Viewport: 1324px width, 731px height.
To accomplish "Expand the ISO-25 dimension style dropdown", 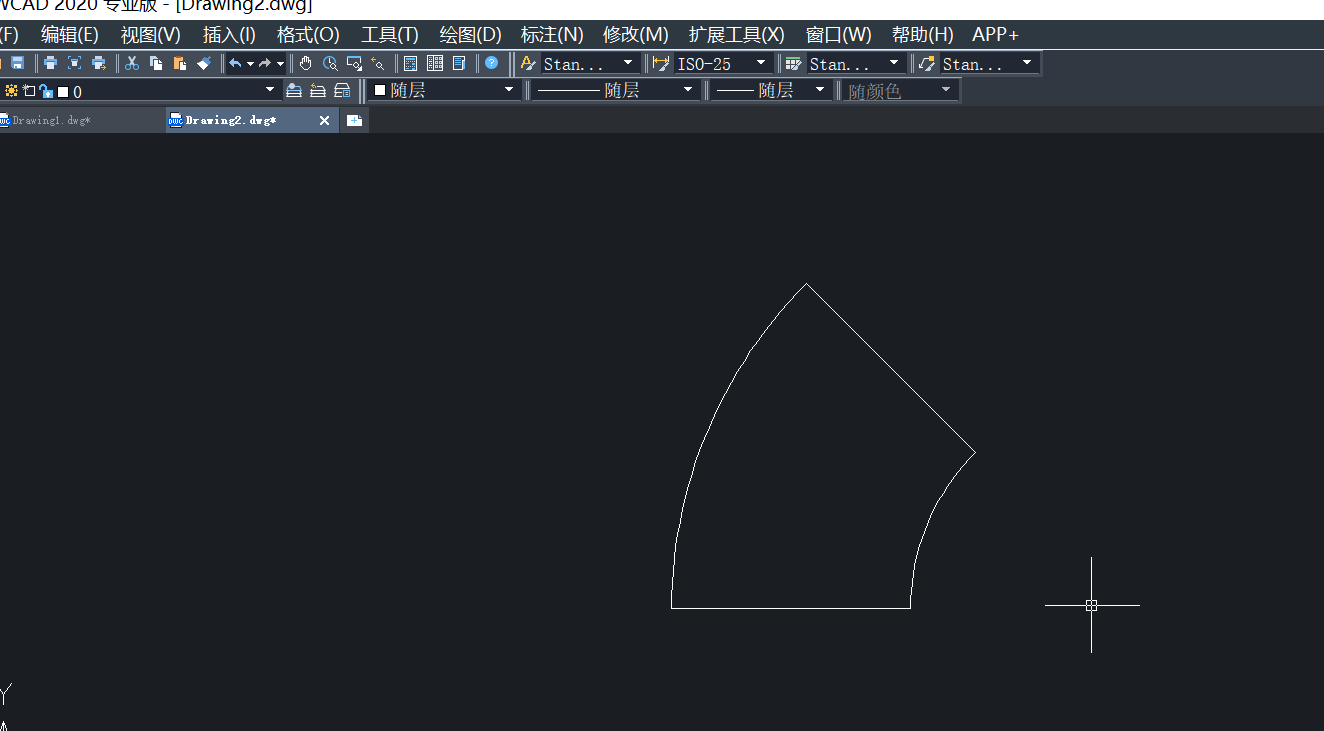I will point(760,63).
